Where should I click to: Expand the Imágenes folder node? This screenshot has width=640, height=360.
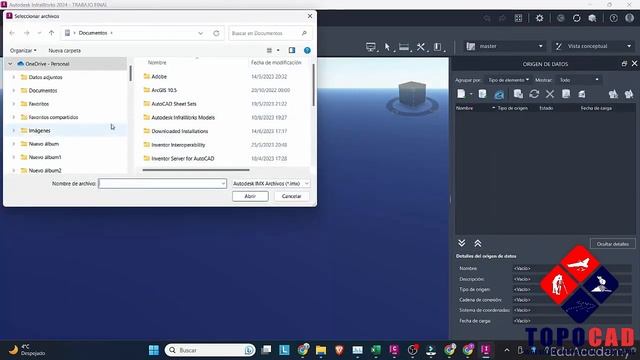pyautogui.click(x=13, y=131)
